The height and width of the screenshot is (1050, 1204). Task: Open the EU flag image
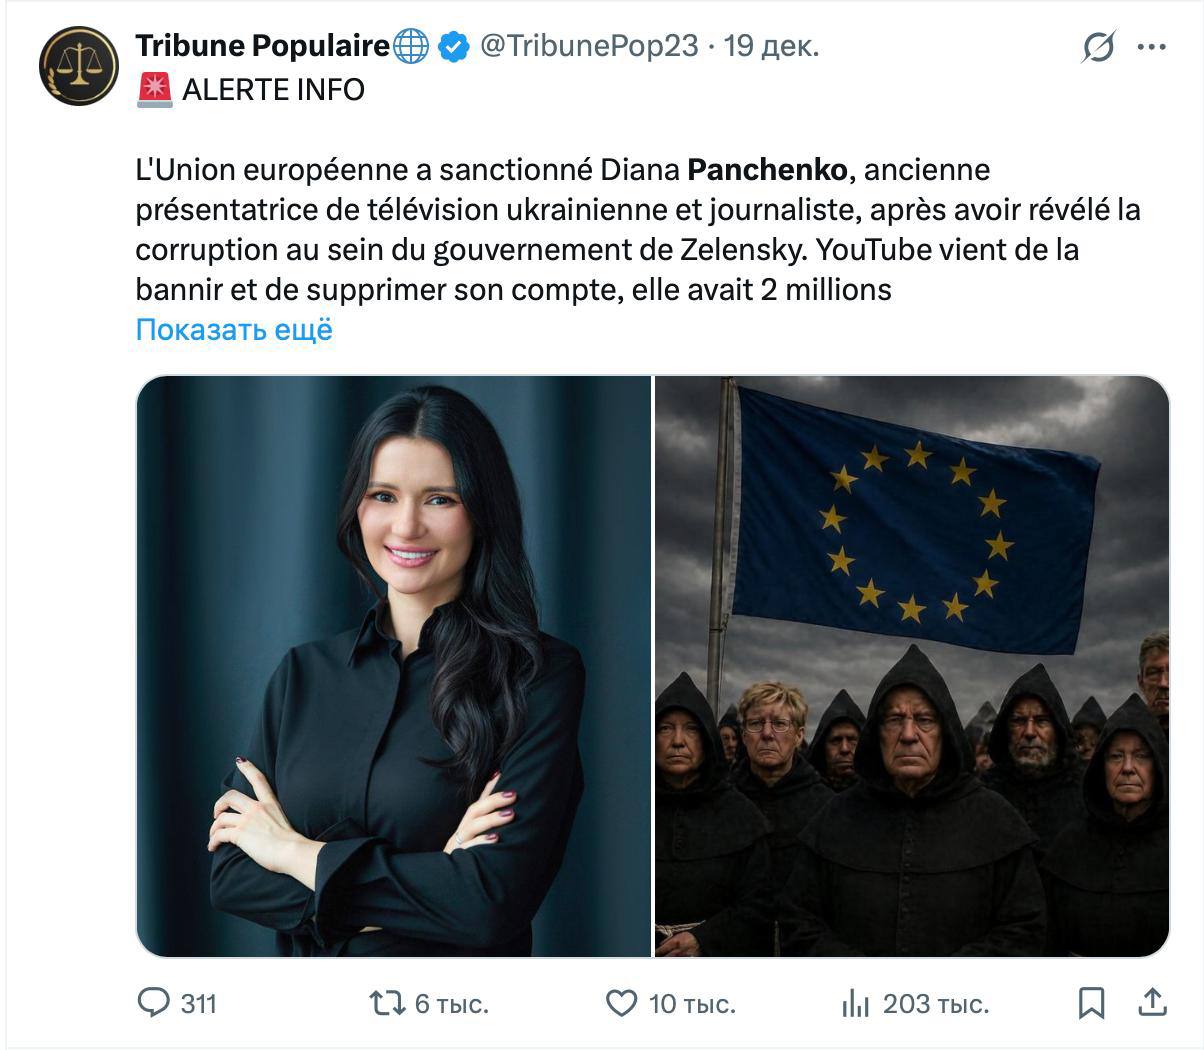[912, 666]
